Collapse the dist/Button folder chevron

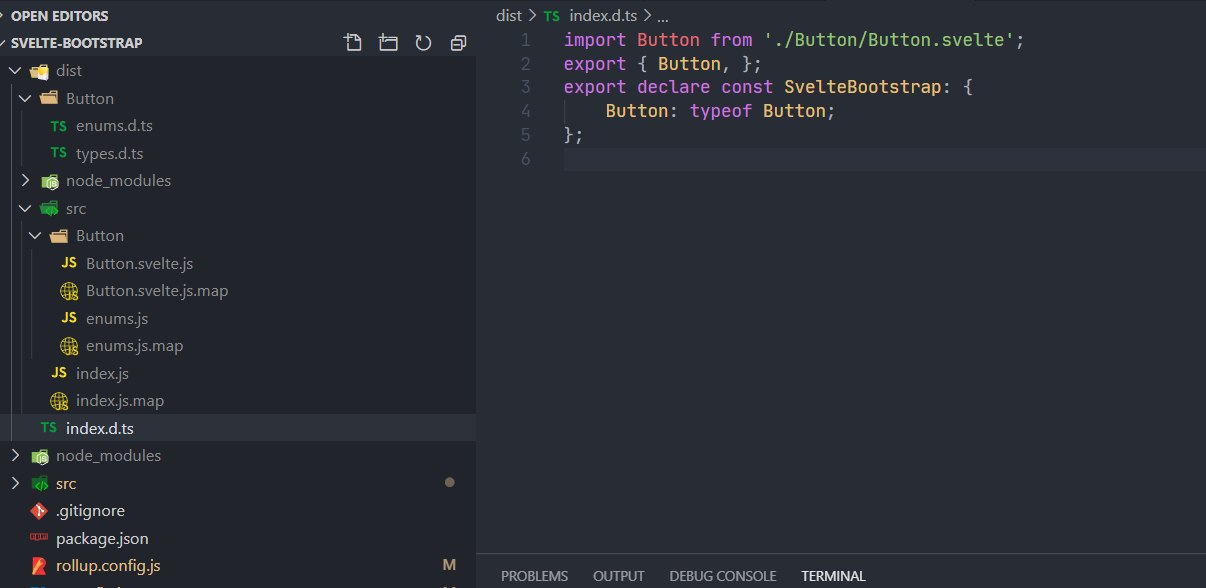(25, 99)
